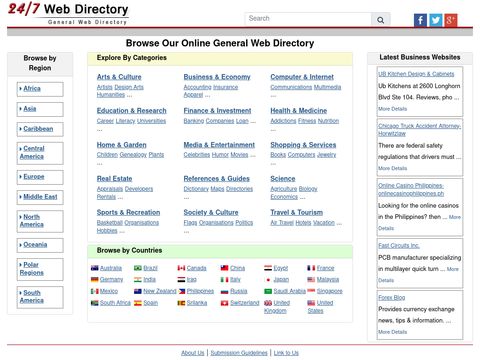Screen dimensions: 480x360
Task: Click the Iraq flag icon
Action: tap(181, 279)
